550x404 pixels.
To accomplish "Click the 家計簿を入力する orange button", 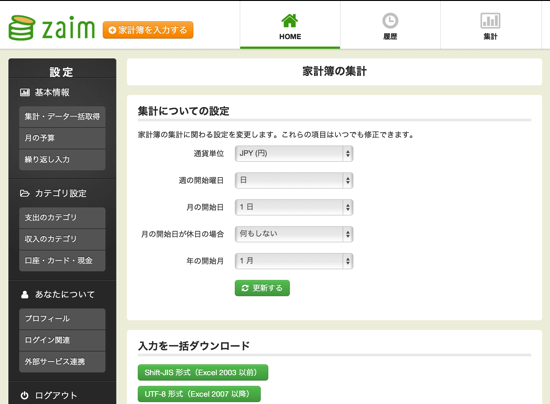I will click(148, 30).
